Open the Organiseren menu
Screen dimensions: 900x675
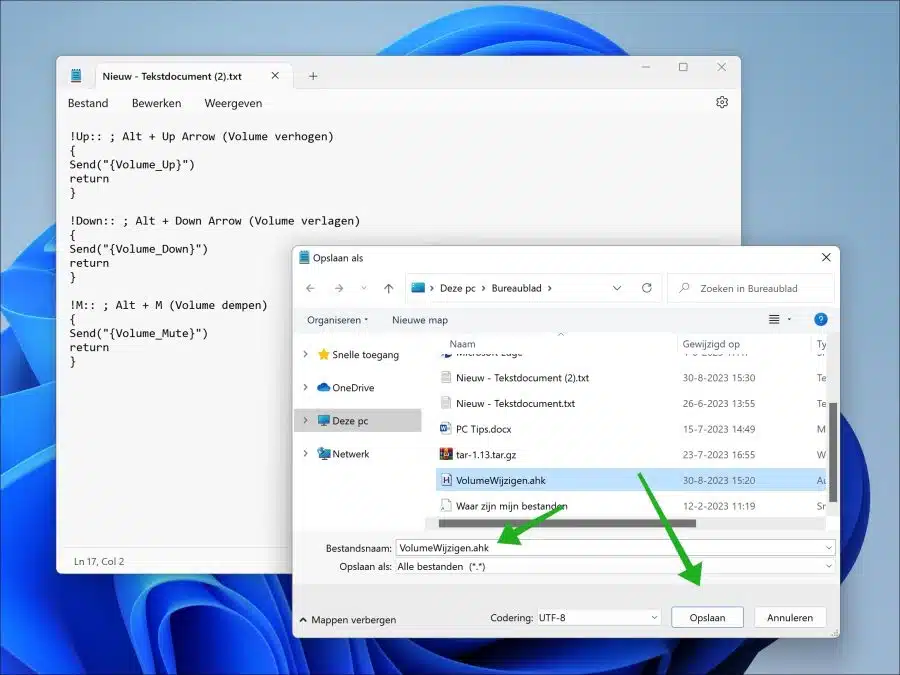[x=337, y=320]
